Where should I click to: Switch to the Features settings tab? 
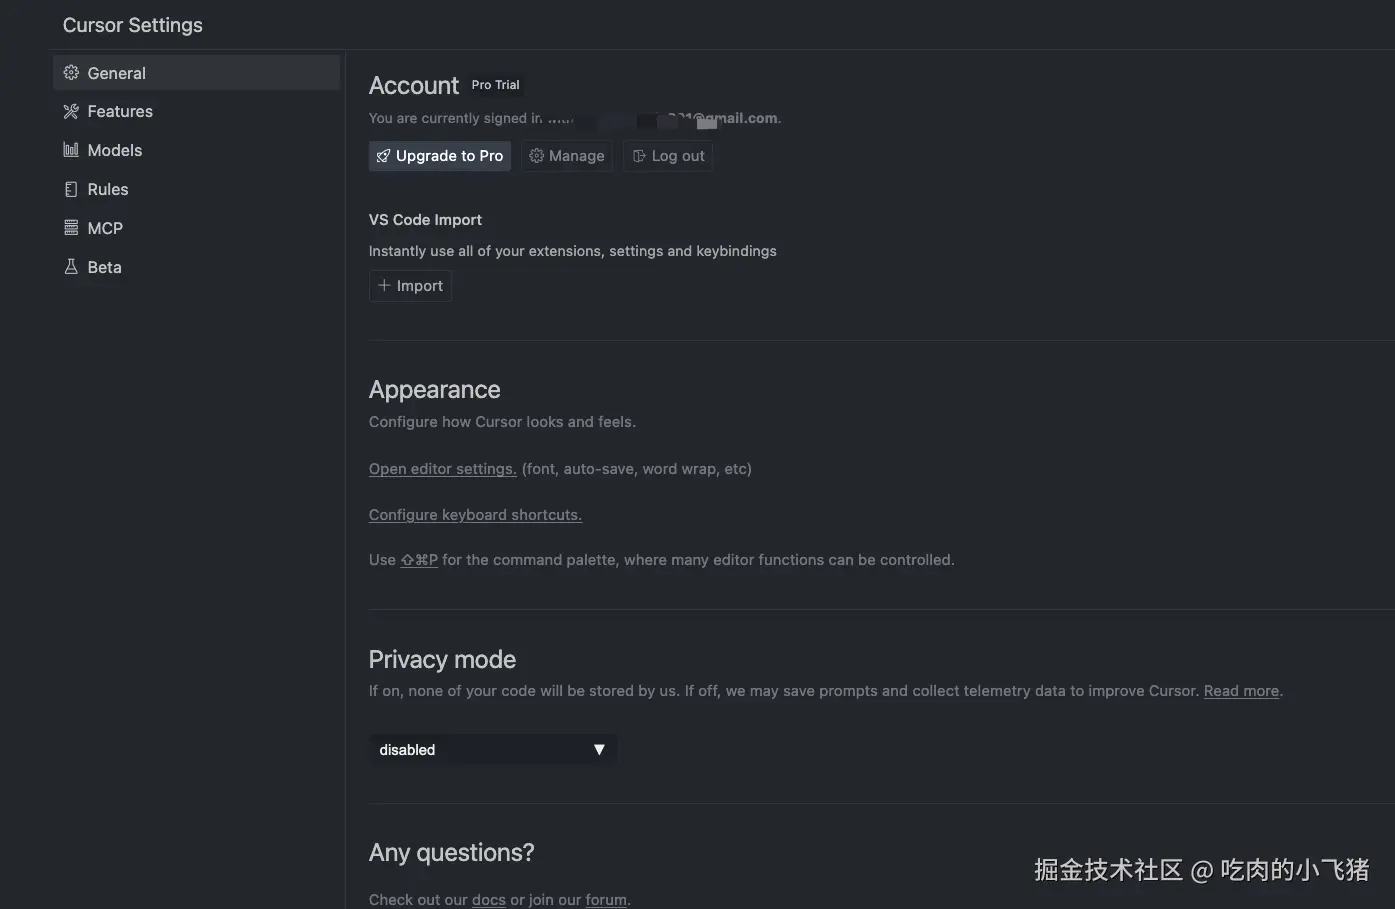click(x=120, y=112)
